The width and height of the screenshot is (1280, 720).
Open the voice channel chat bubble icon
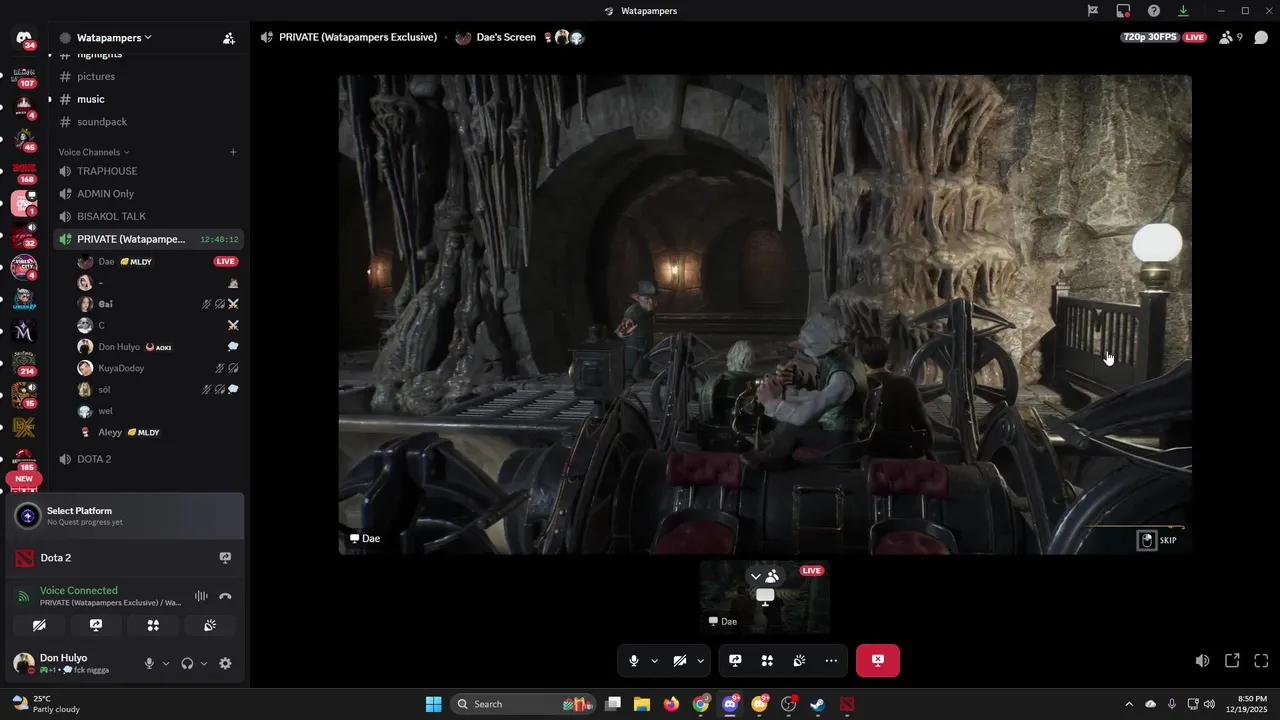(x=1261, y=37)
